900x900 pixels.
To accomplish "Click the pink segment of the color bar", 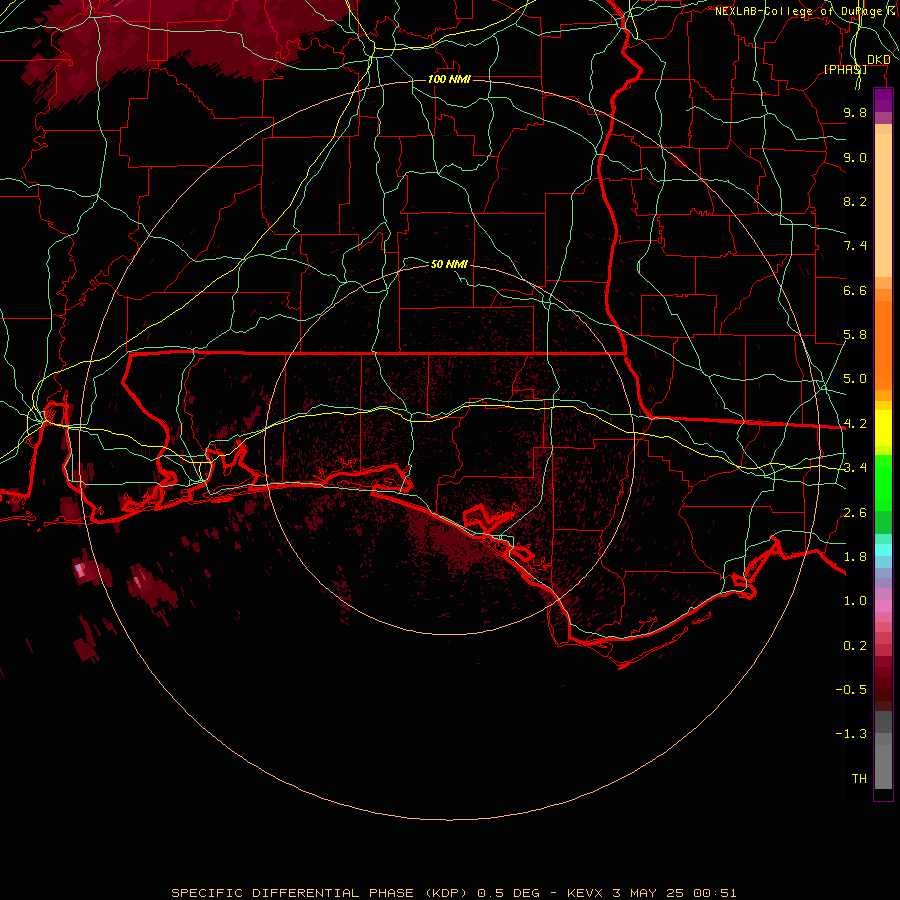I will (x=883, y=606).
